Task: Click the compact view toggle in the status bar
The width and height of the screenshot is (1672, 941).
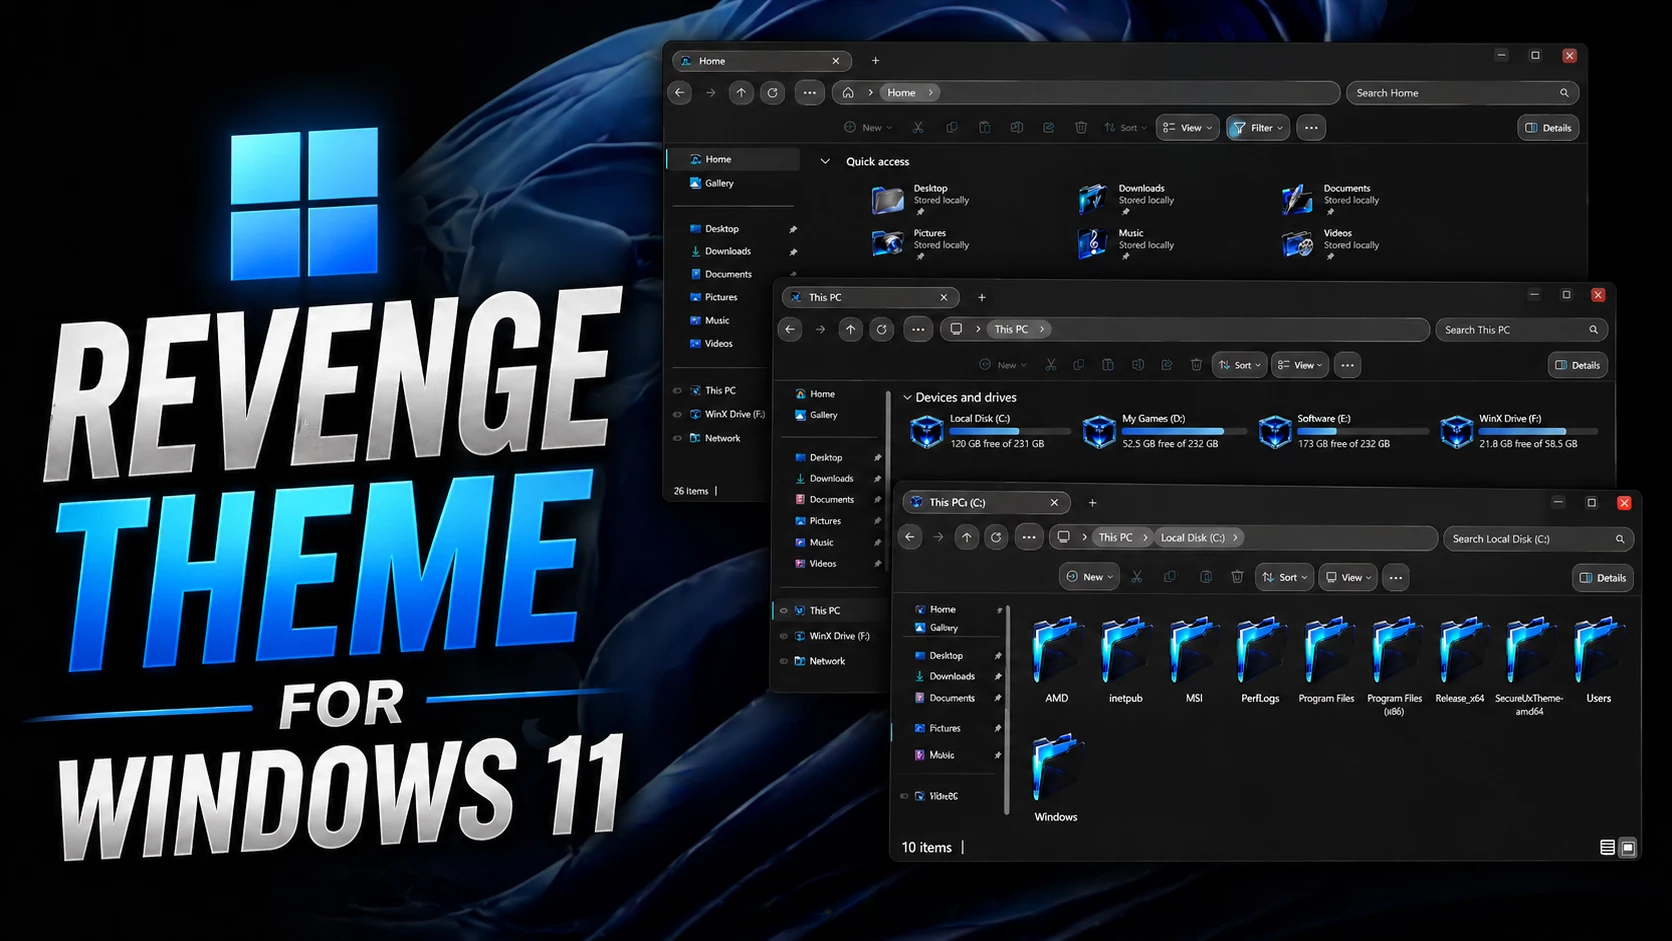Action: (1627, 847)
